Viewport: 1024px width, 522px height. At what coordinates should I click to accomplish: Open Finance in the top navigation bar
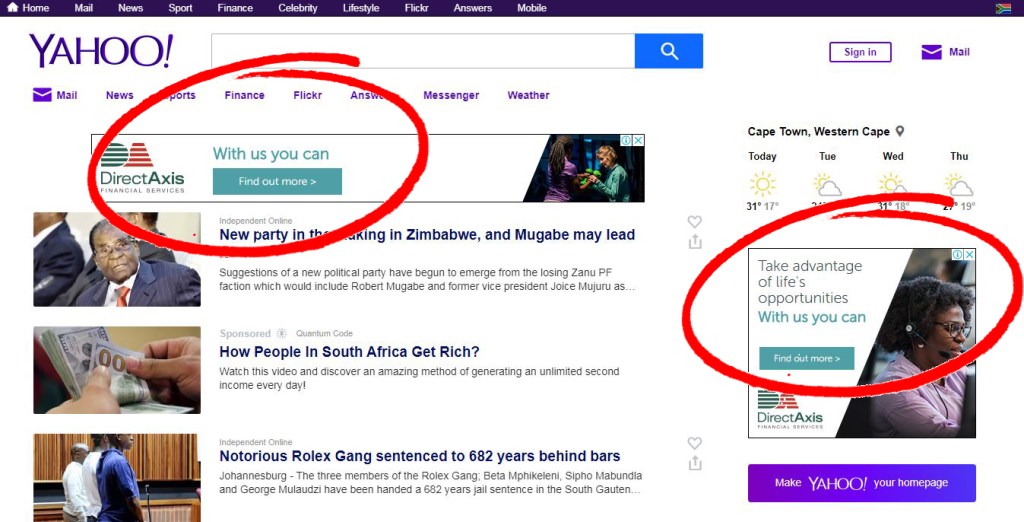pos(235,8)
